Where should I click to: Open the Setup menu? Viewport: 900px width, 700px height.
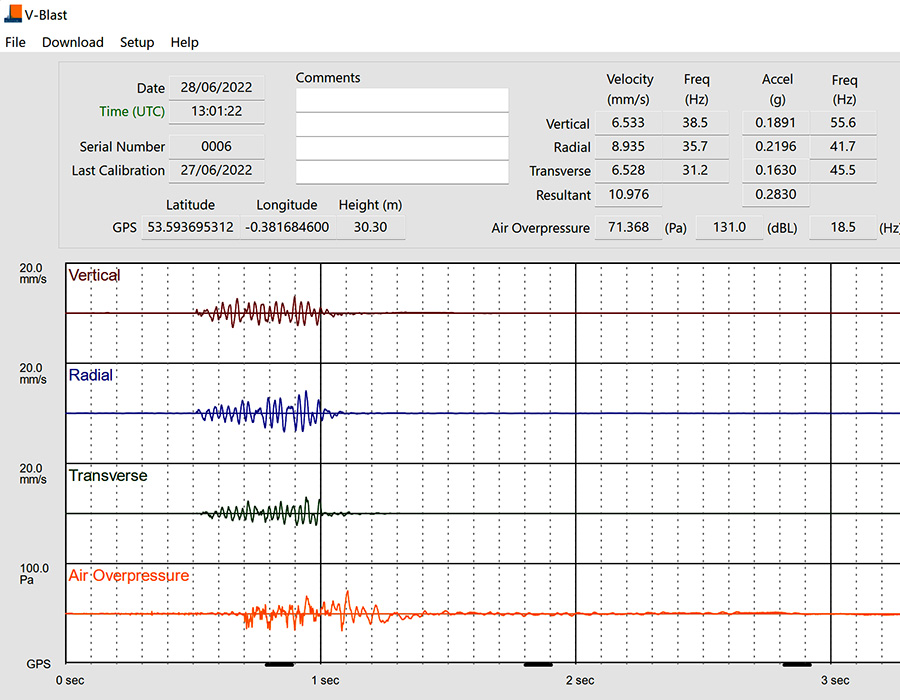(137, 42)
